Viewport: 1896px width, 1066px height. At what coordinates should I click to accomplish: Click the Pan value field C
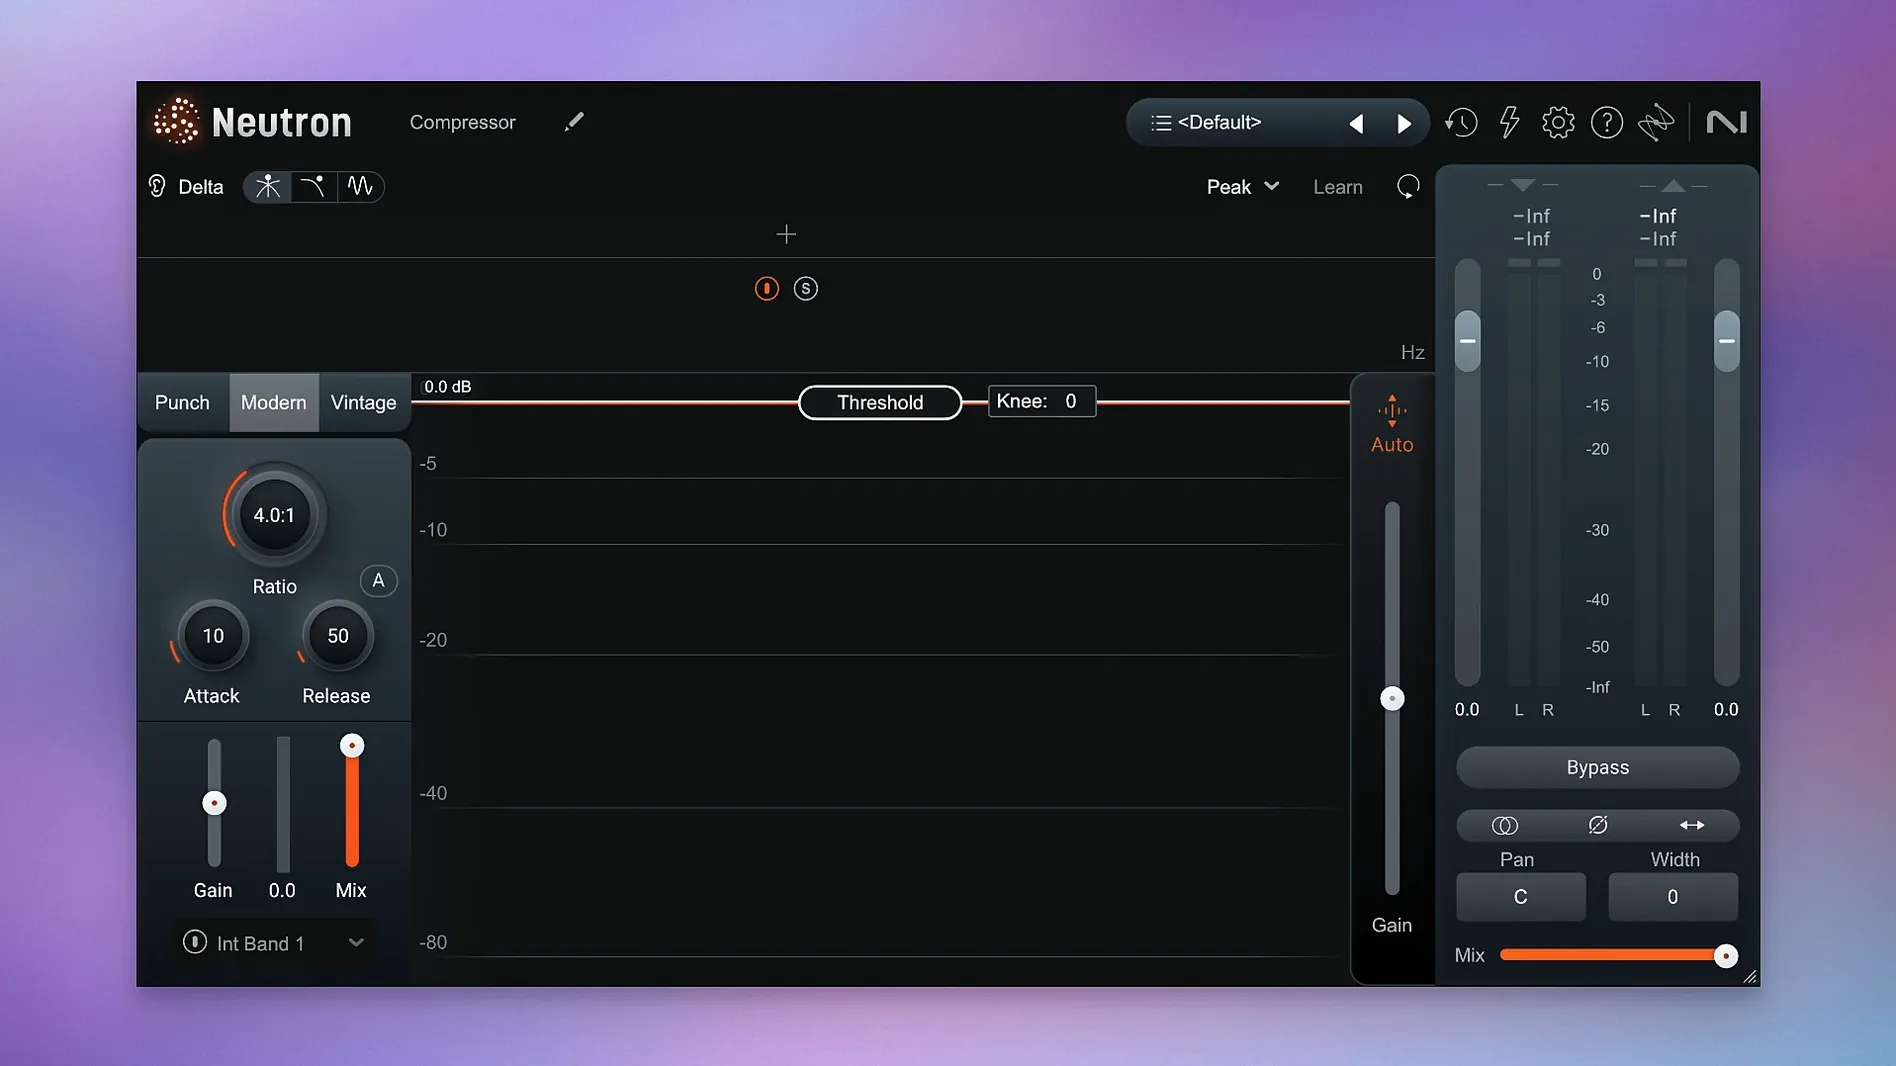1520,897
